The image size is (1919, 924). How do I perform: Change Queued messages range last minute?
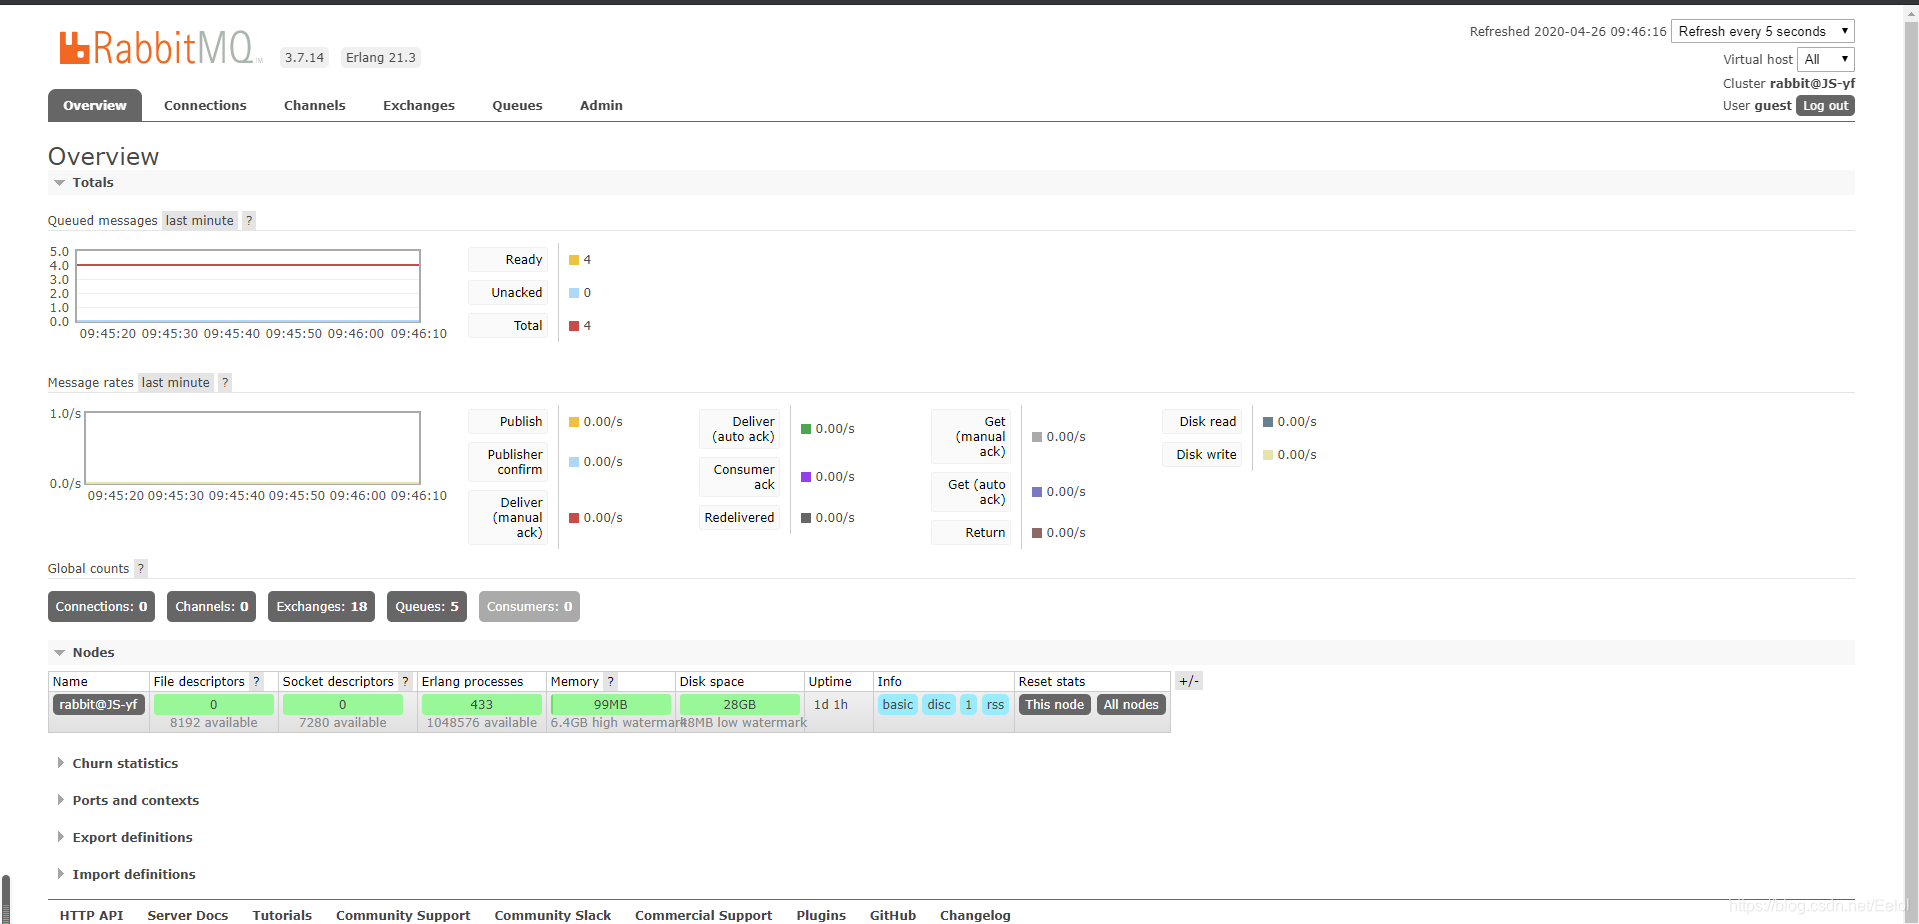[200, 221]
